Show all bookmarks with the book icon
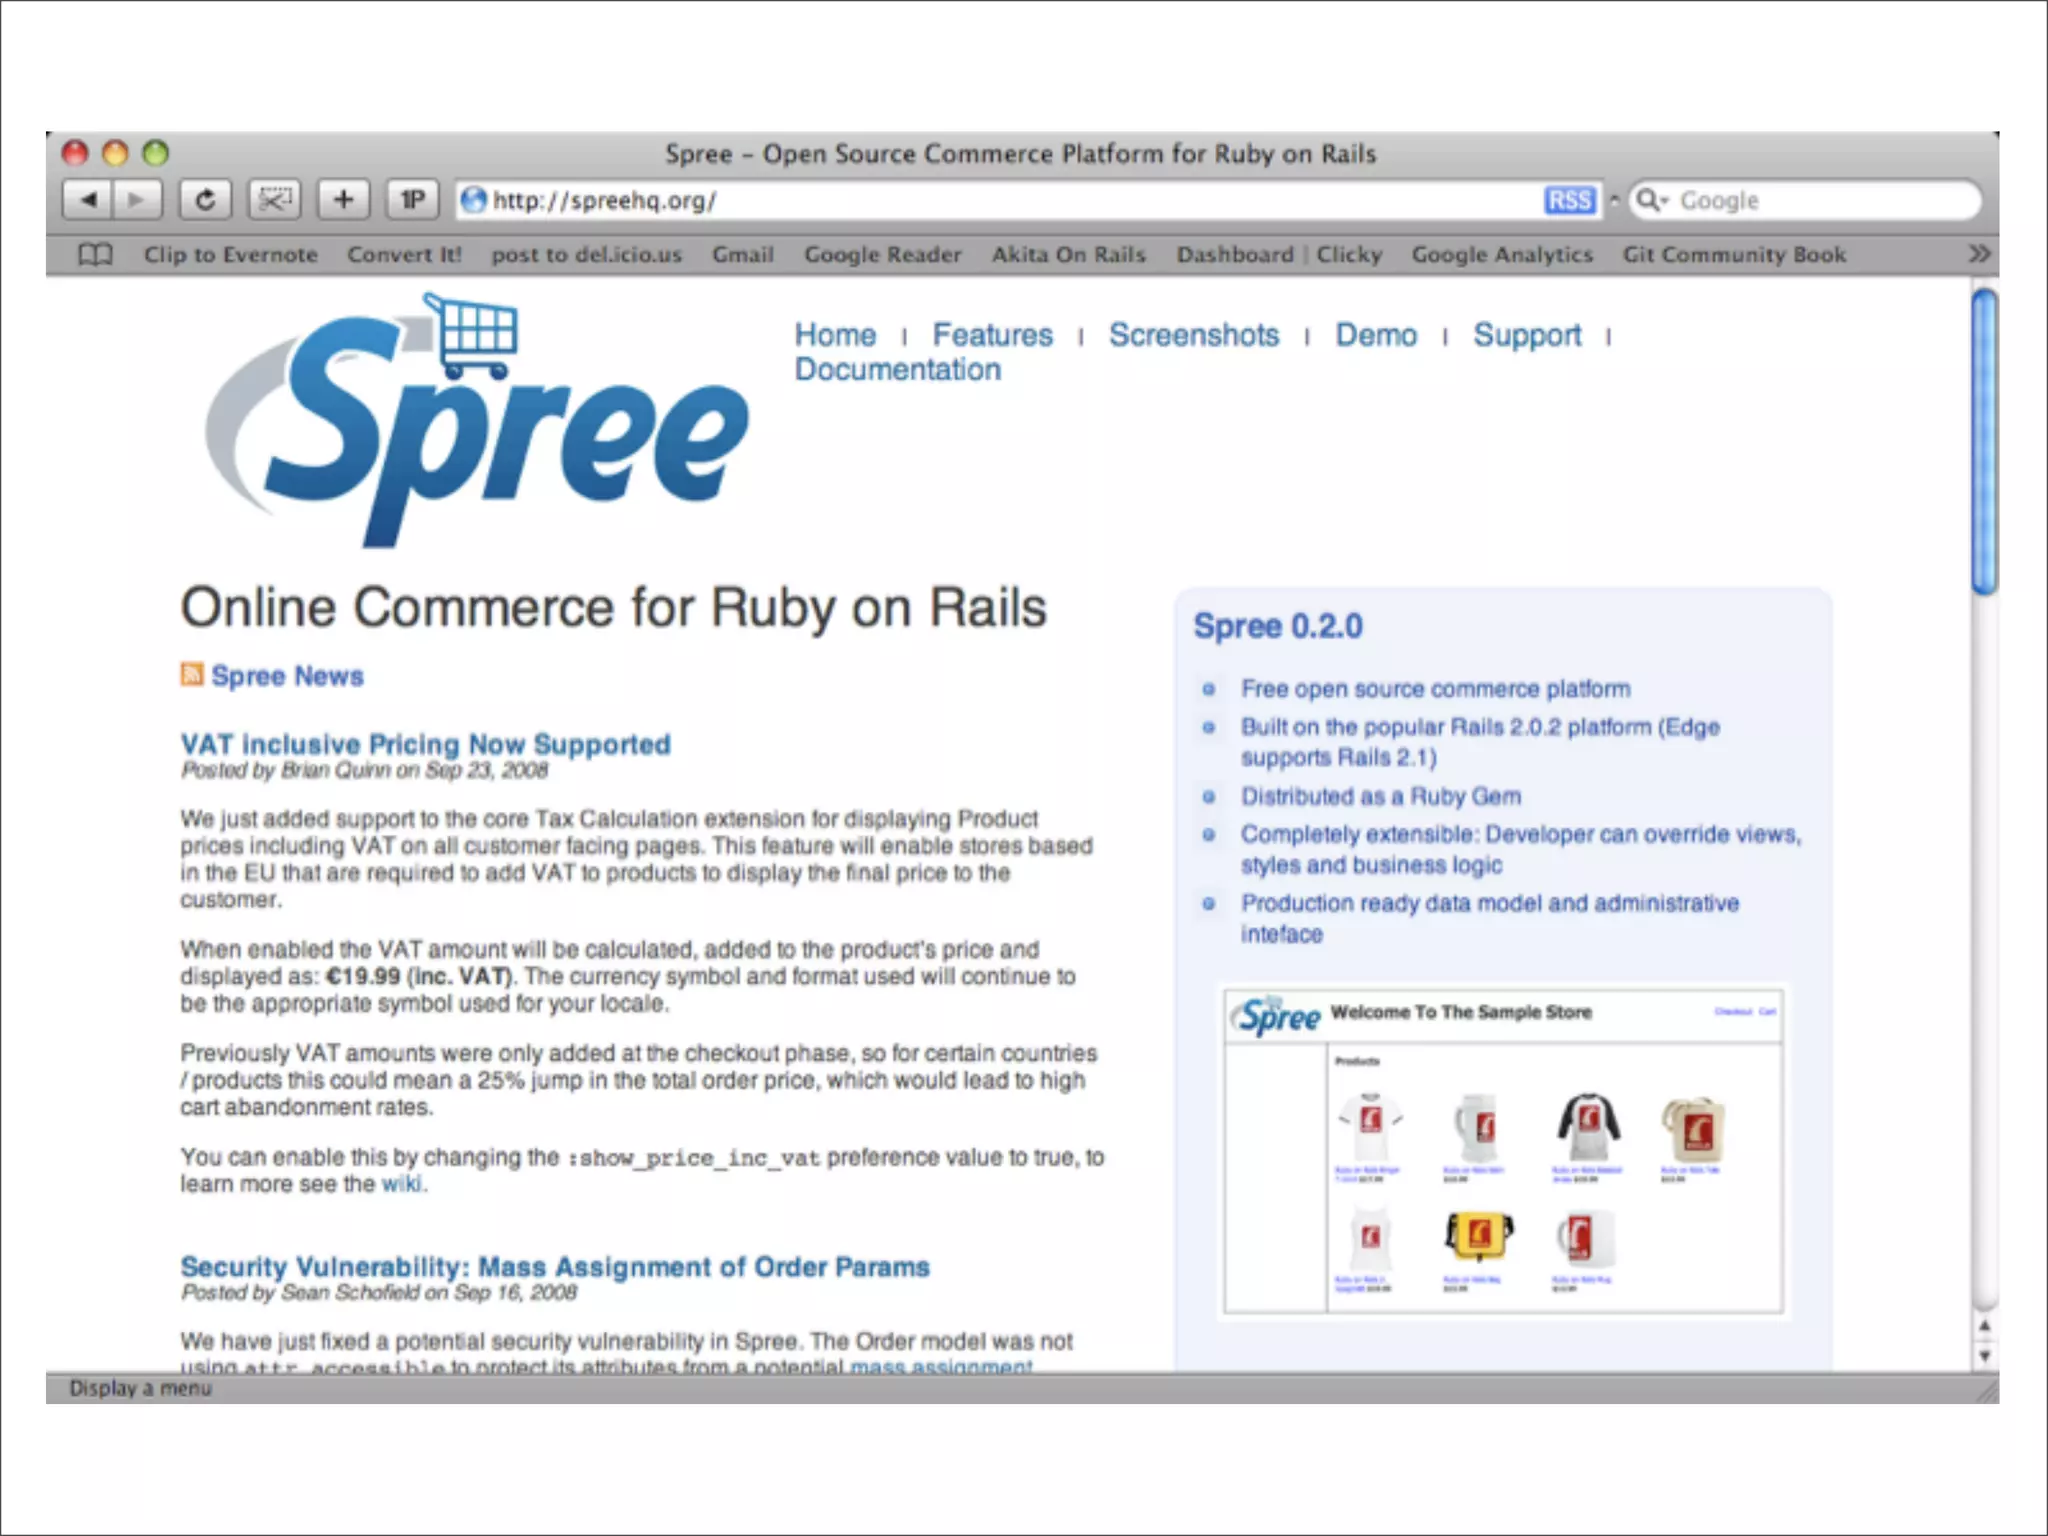 coord(95,255)
